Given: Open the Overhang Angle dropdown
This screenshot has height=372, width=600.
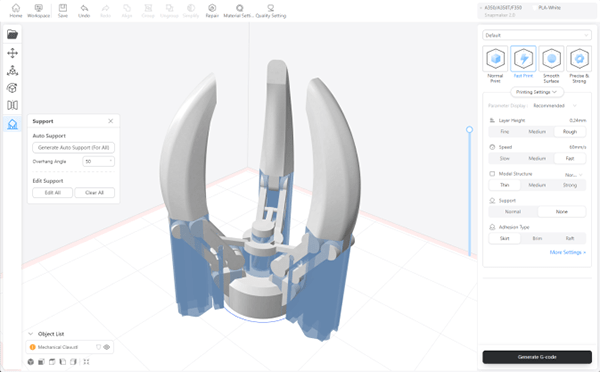Looking at the screenshot, I should [98, 162].
